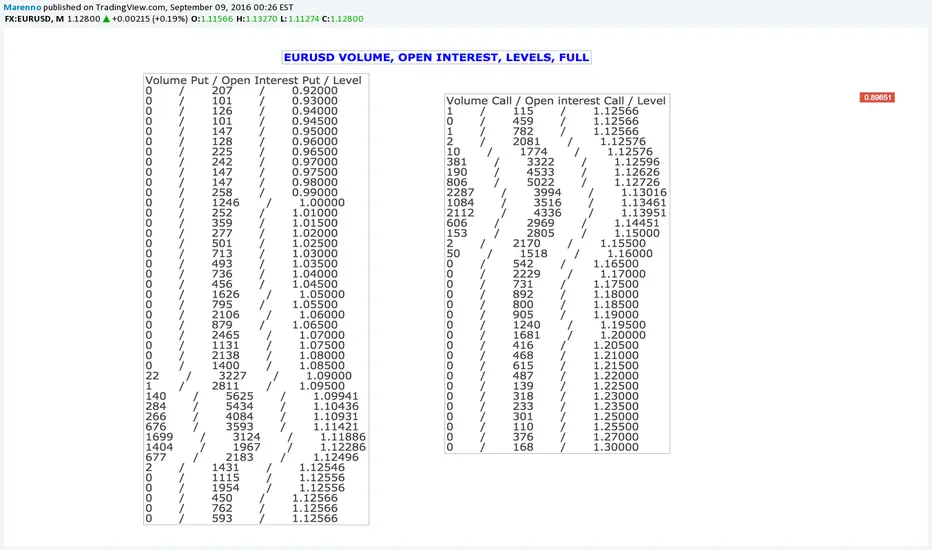Select the Volume Put / Open Interest Put / Level header
The image size is (932, 550).
coord(253,80)
